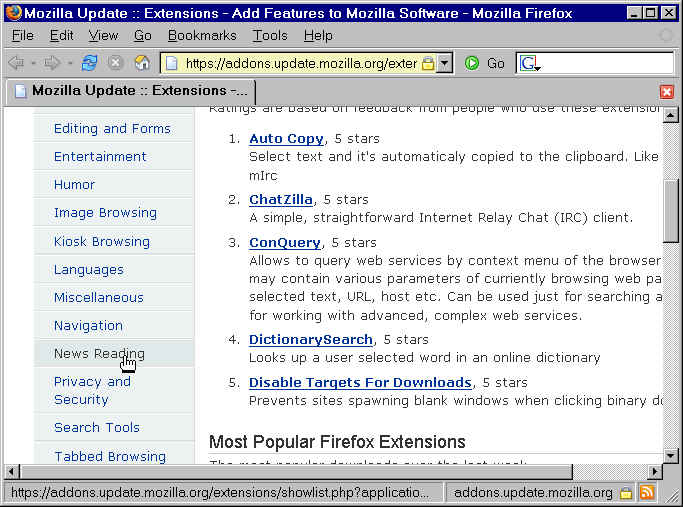The height and width of the screenshot is (507, 683).
Task: Browse the Image Browsing category
Action: coord(105,213)
